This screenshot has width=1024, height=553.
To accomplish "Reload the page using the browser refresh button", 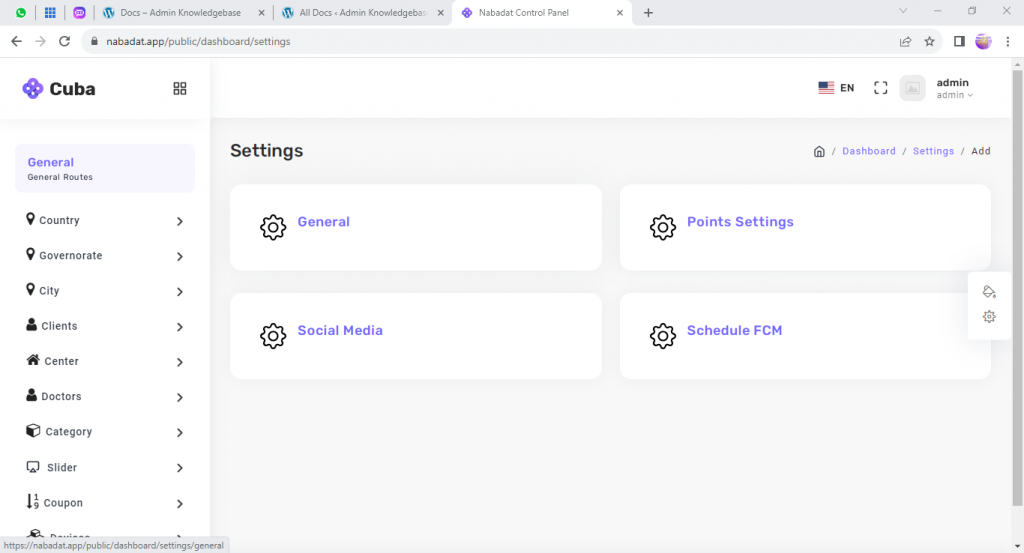I will coord(65,42).
